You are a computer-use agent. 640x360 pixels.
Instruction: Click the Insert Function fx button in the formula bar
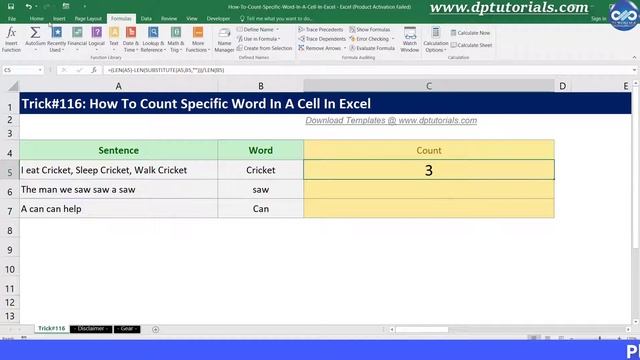(94, 70)
